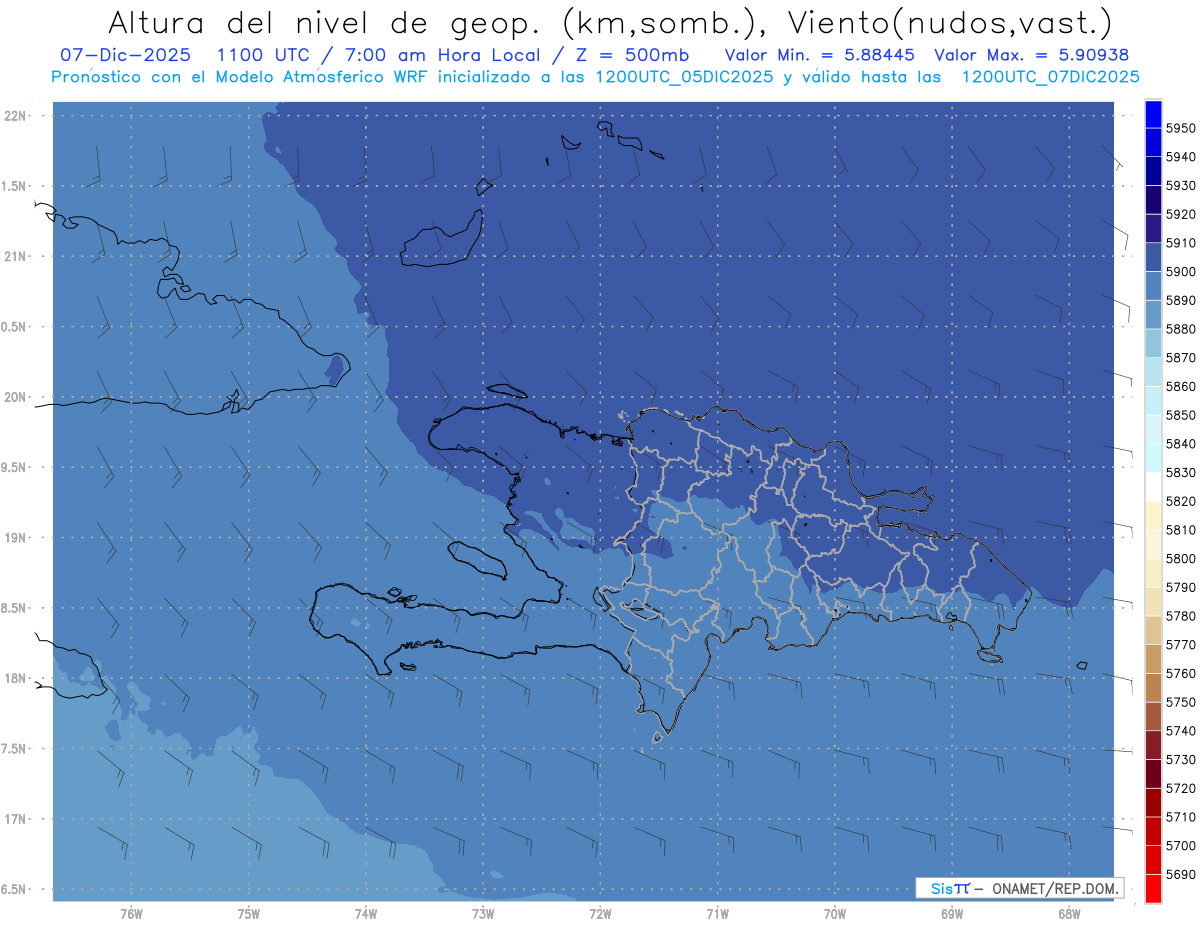Click the '70W' longitude label
The height and width of the screenshot is (927, 1200).
(x=835, y=914)
